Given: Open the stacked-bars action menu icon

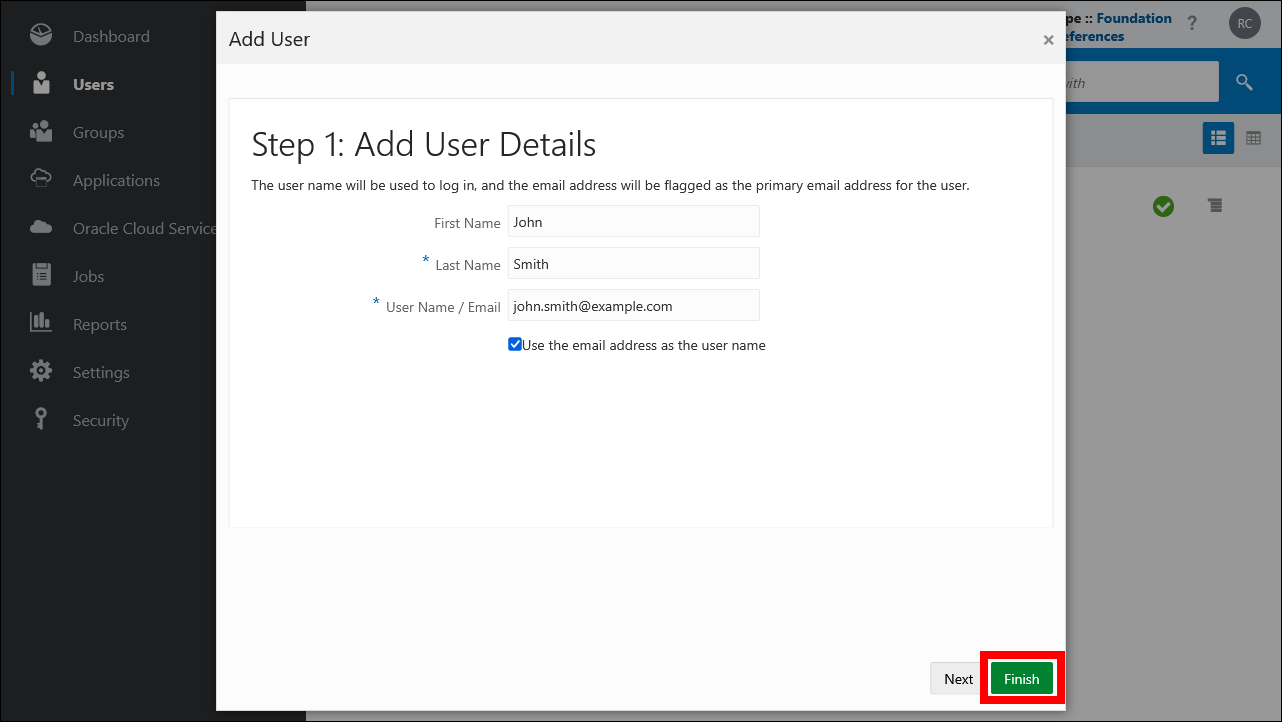Looking at the screenshot, I should (1215, 206).
